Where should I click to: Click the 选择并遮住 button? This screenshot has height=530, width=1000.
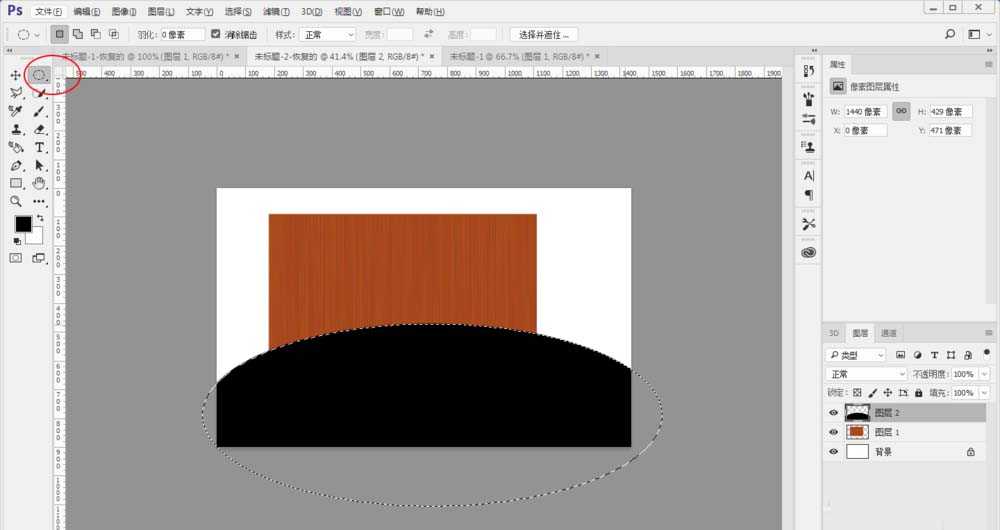tap(542, 34)
